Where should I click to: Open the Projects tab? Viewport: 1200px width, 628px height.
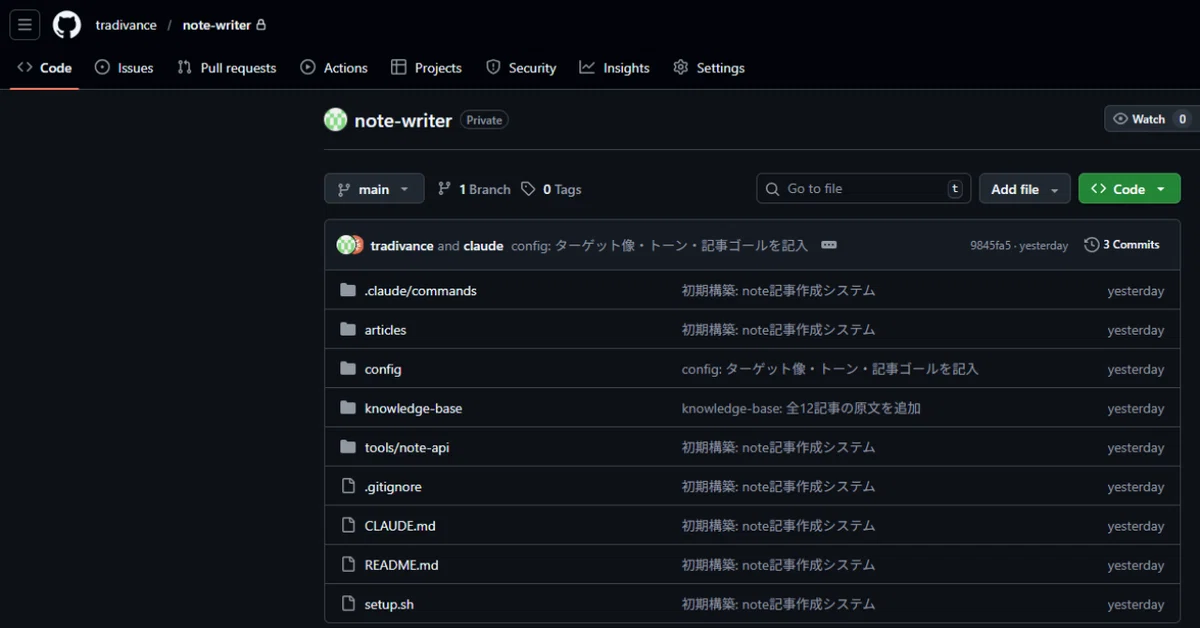(426, 68)
